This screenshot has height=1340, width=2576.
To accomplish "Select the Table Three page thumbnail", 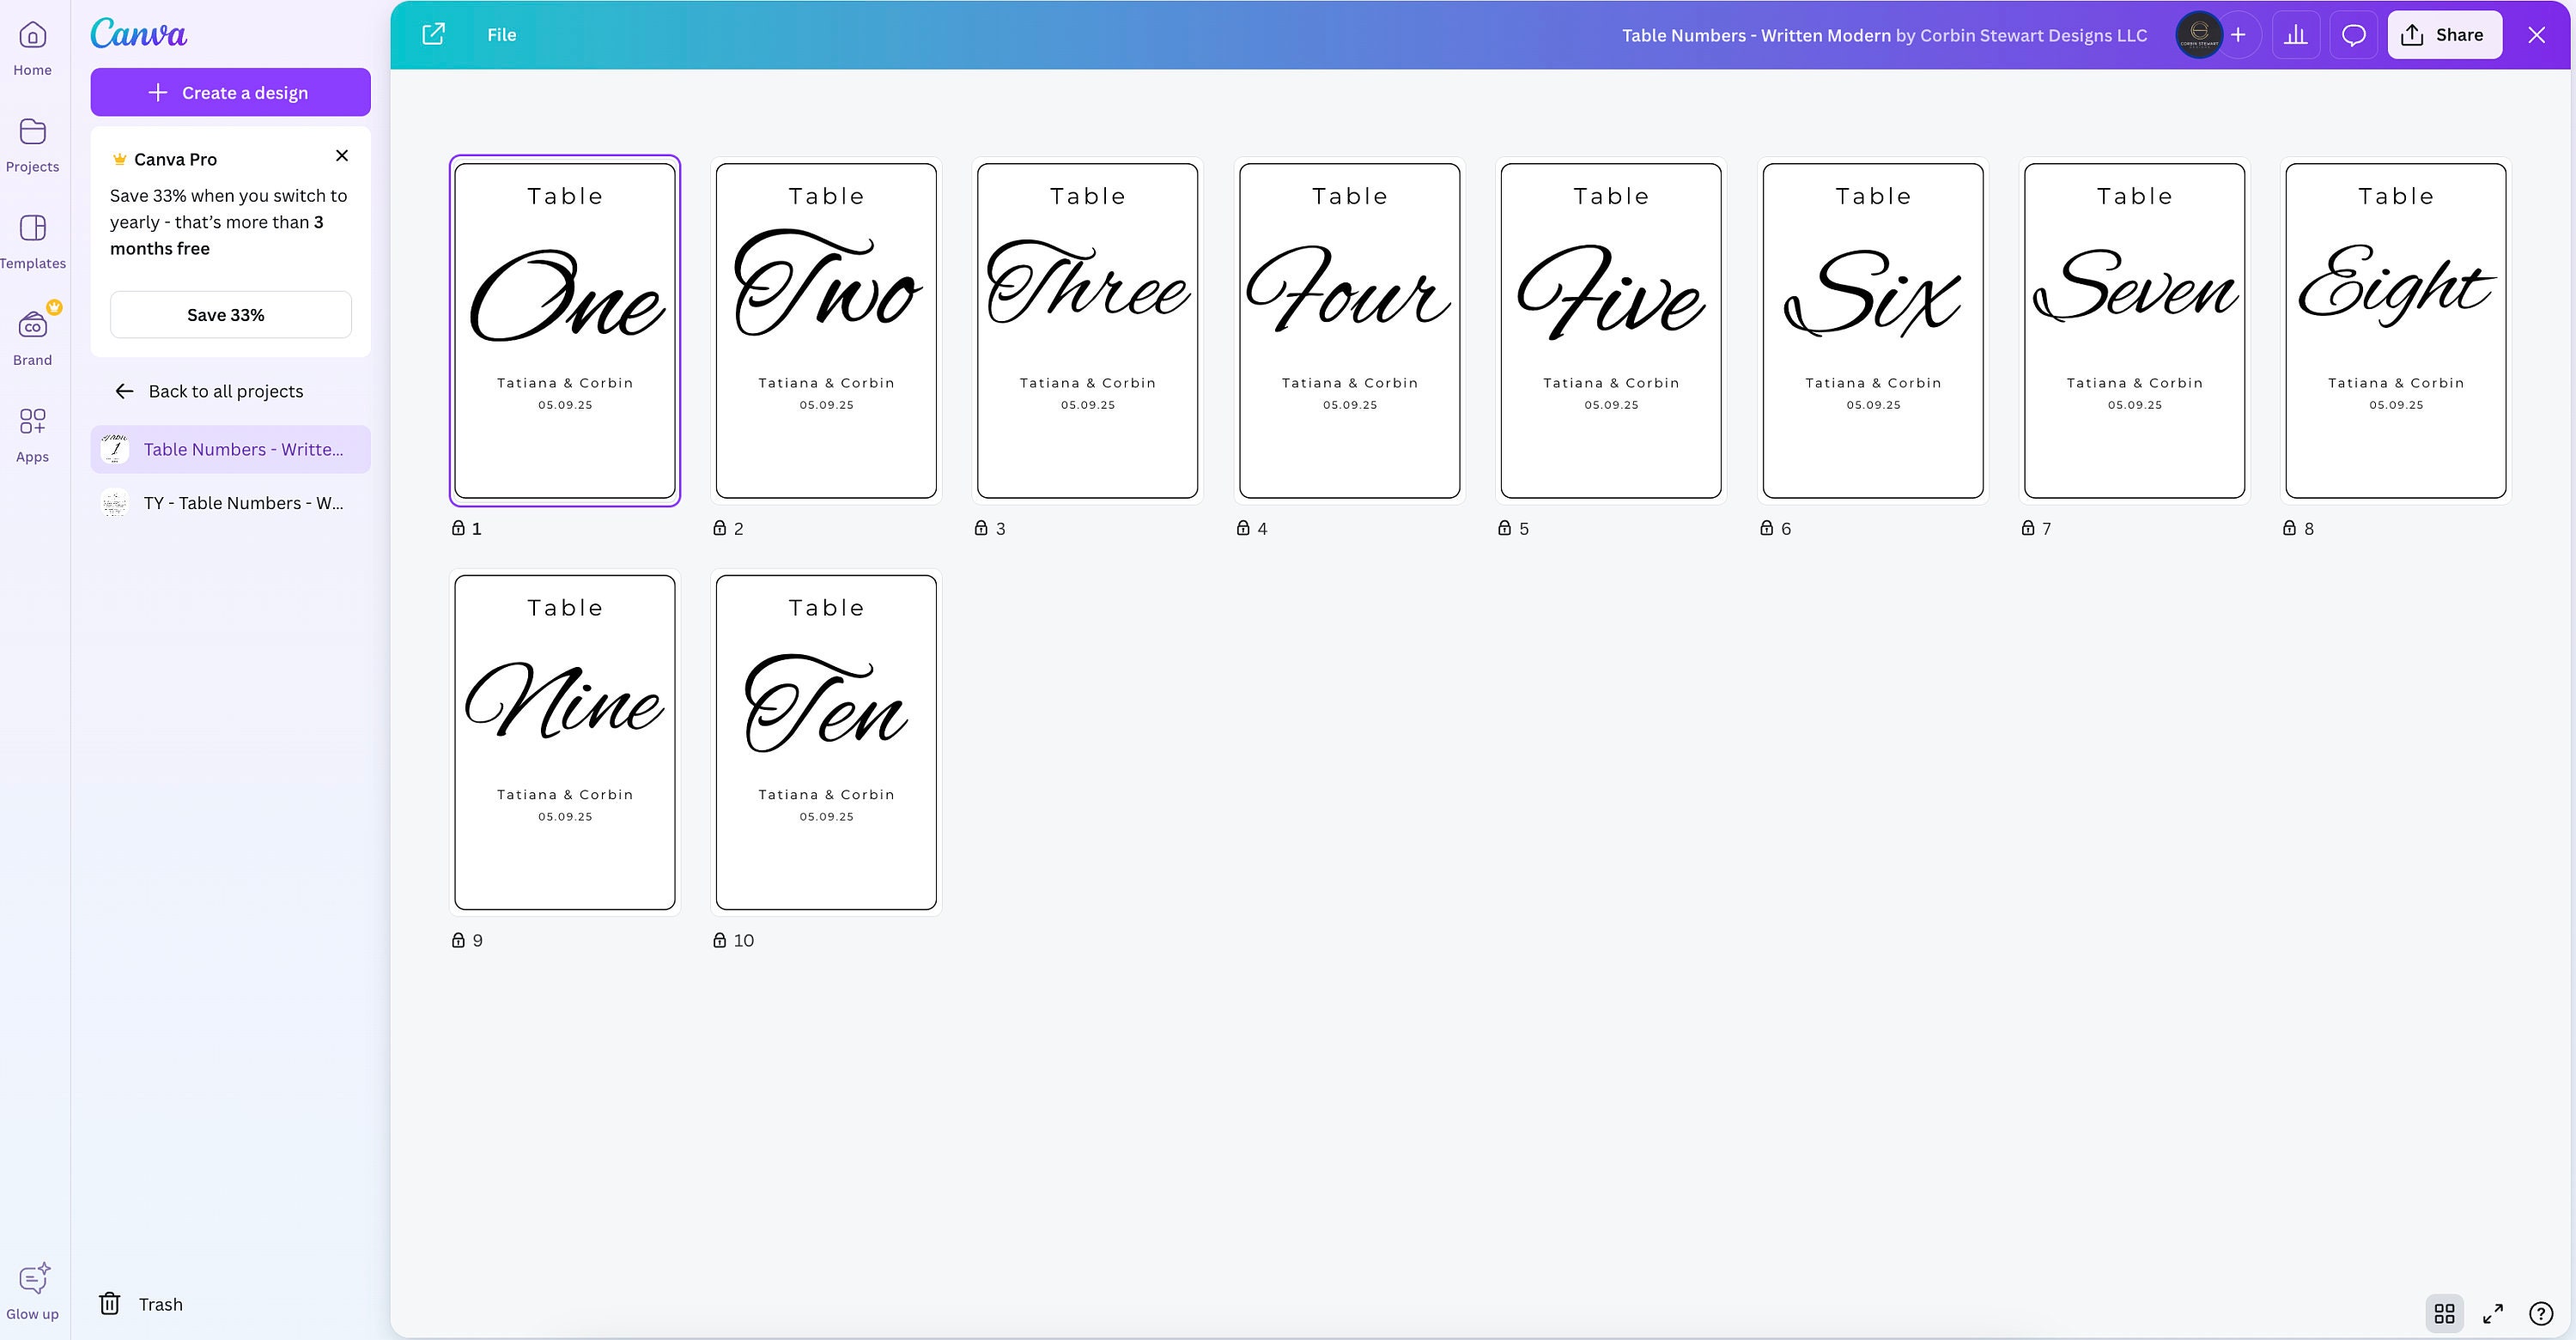I will click(x=1088, y=331).
